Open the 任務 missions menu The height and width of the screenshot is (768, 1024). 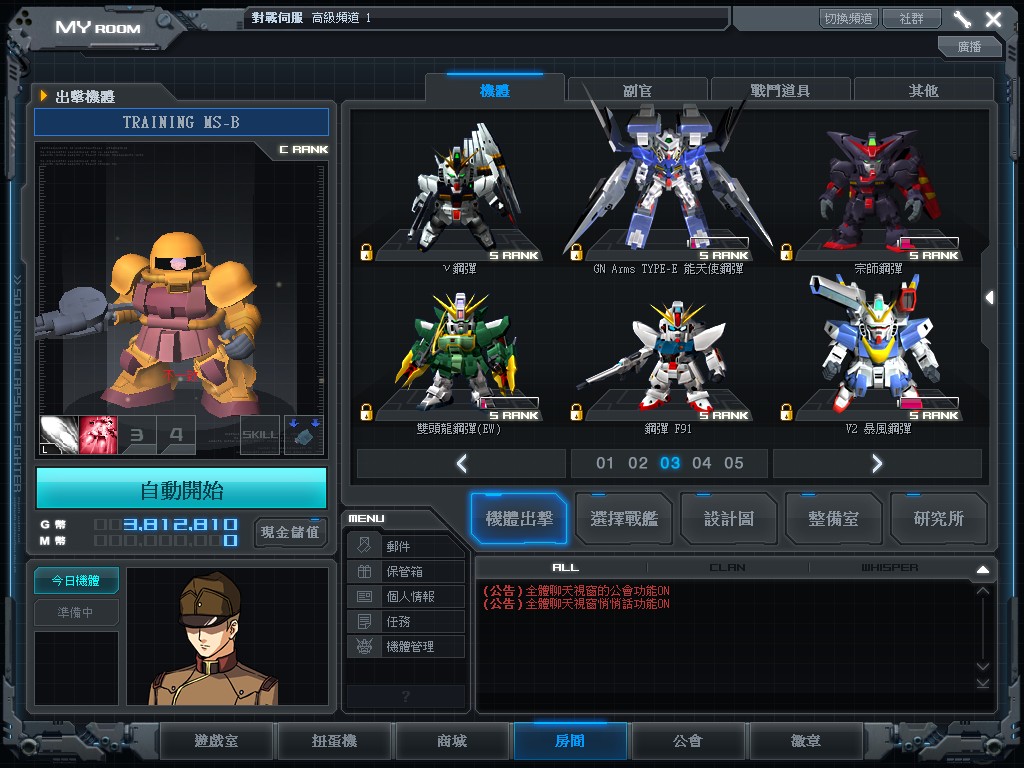[406, 621]
